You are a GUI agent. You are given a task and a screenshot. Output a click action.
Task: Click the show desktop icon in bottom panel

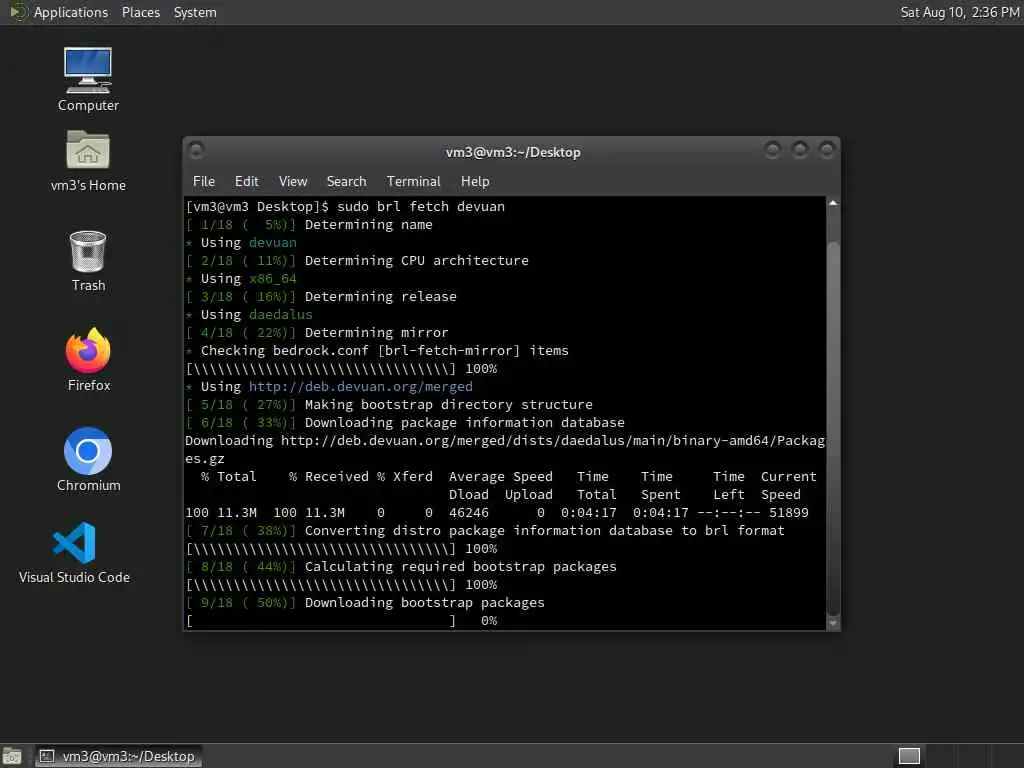12,756
